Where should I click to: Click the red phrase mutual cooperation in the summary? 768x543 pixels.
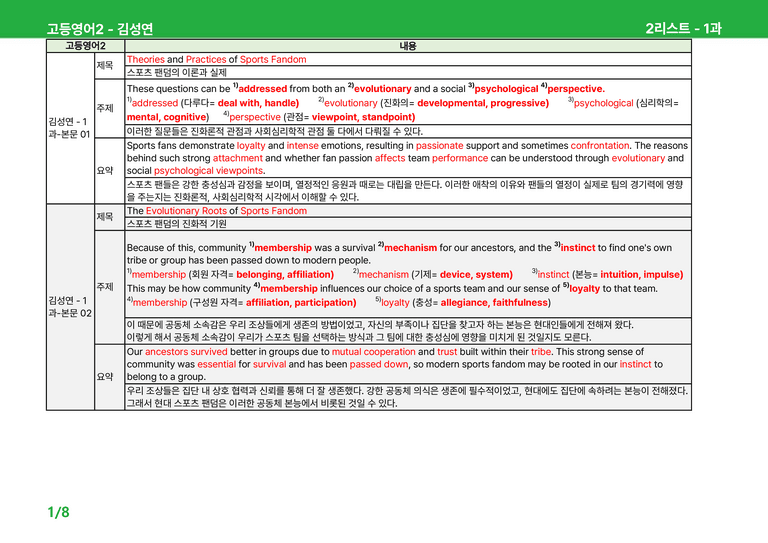(x=374, y=352)
